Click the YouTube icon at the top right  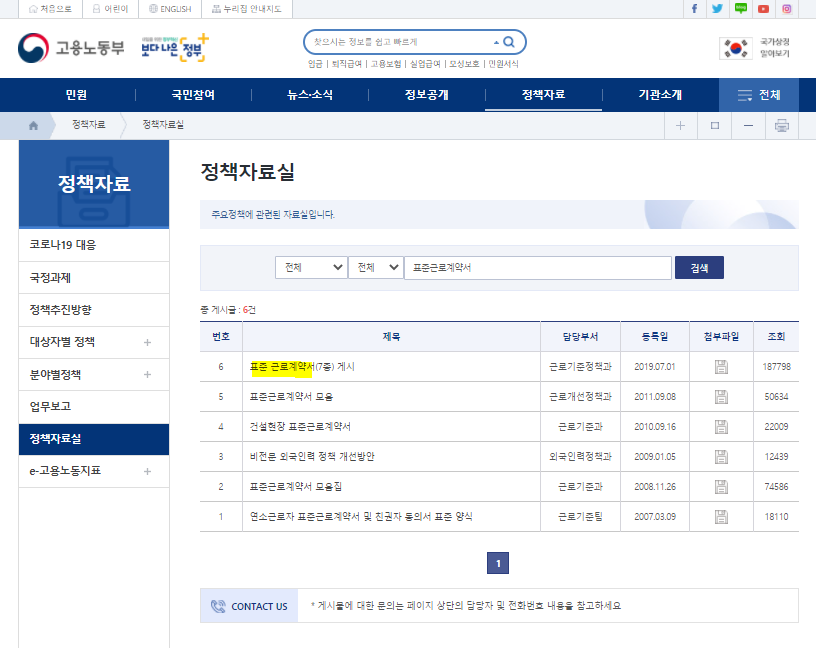[763, 10]
